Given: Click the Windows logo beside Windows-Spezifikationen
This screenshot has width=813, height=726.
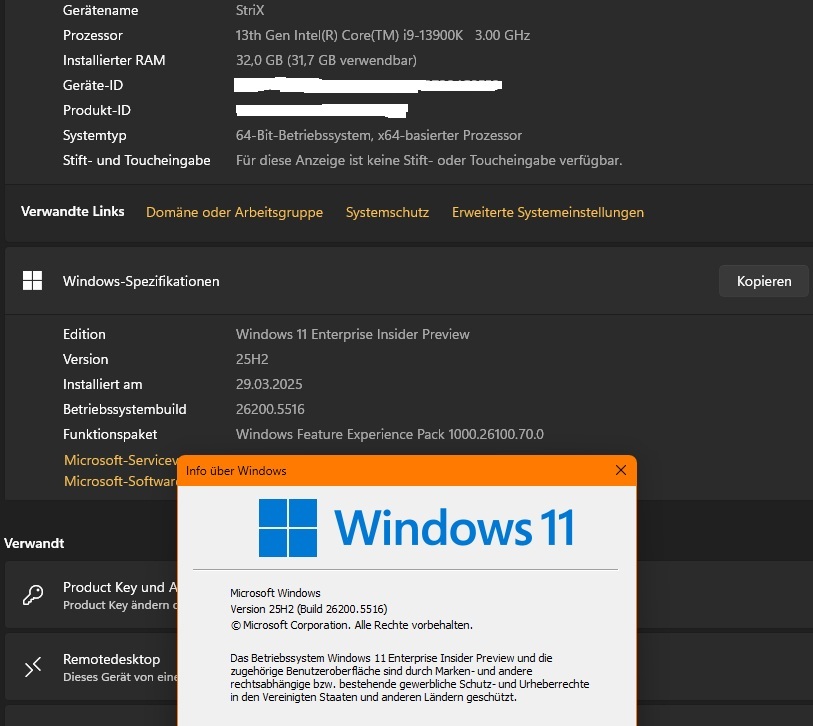Looking at the screenshot, I should coord(32,281).
